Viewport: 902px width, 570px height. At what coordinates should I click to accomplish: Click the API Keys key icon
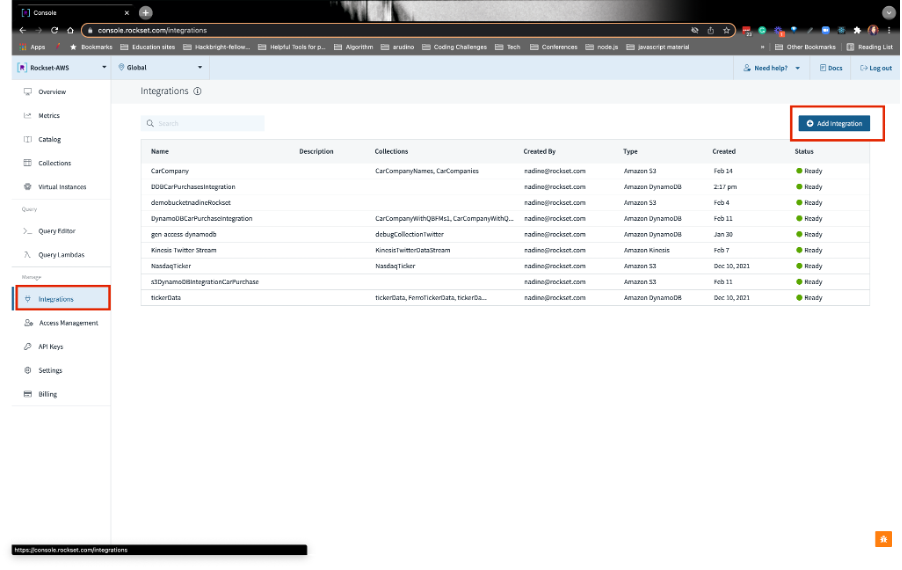[x=28, y=347]
